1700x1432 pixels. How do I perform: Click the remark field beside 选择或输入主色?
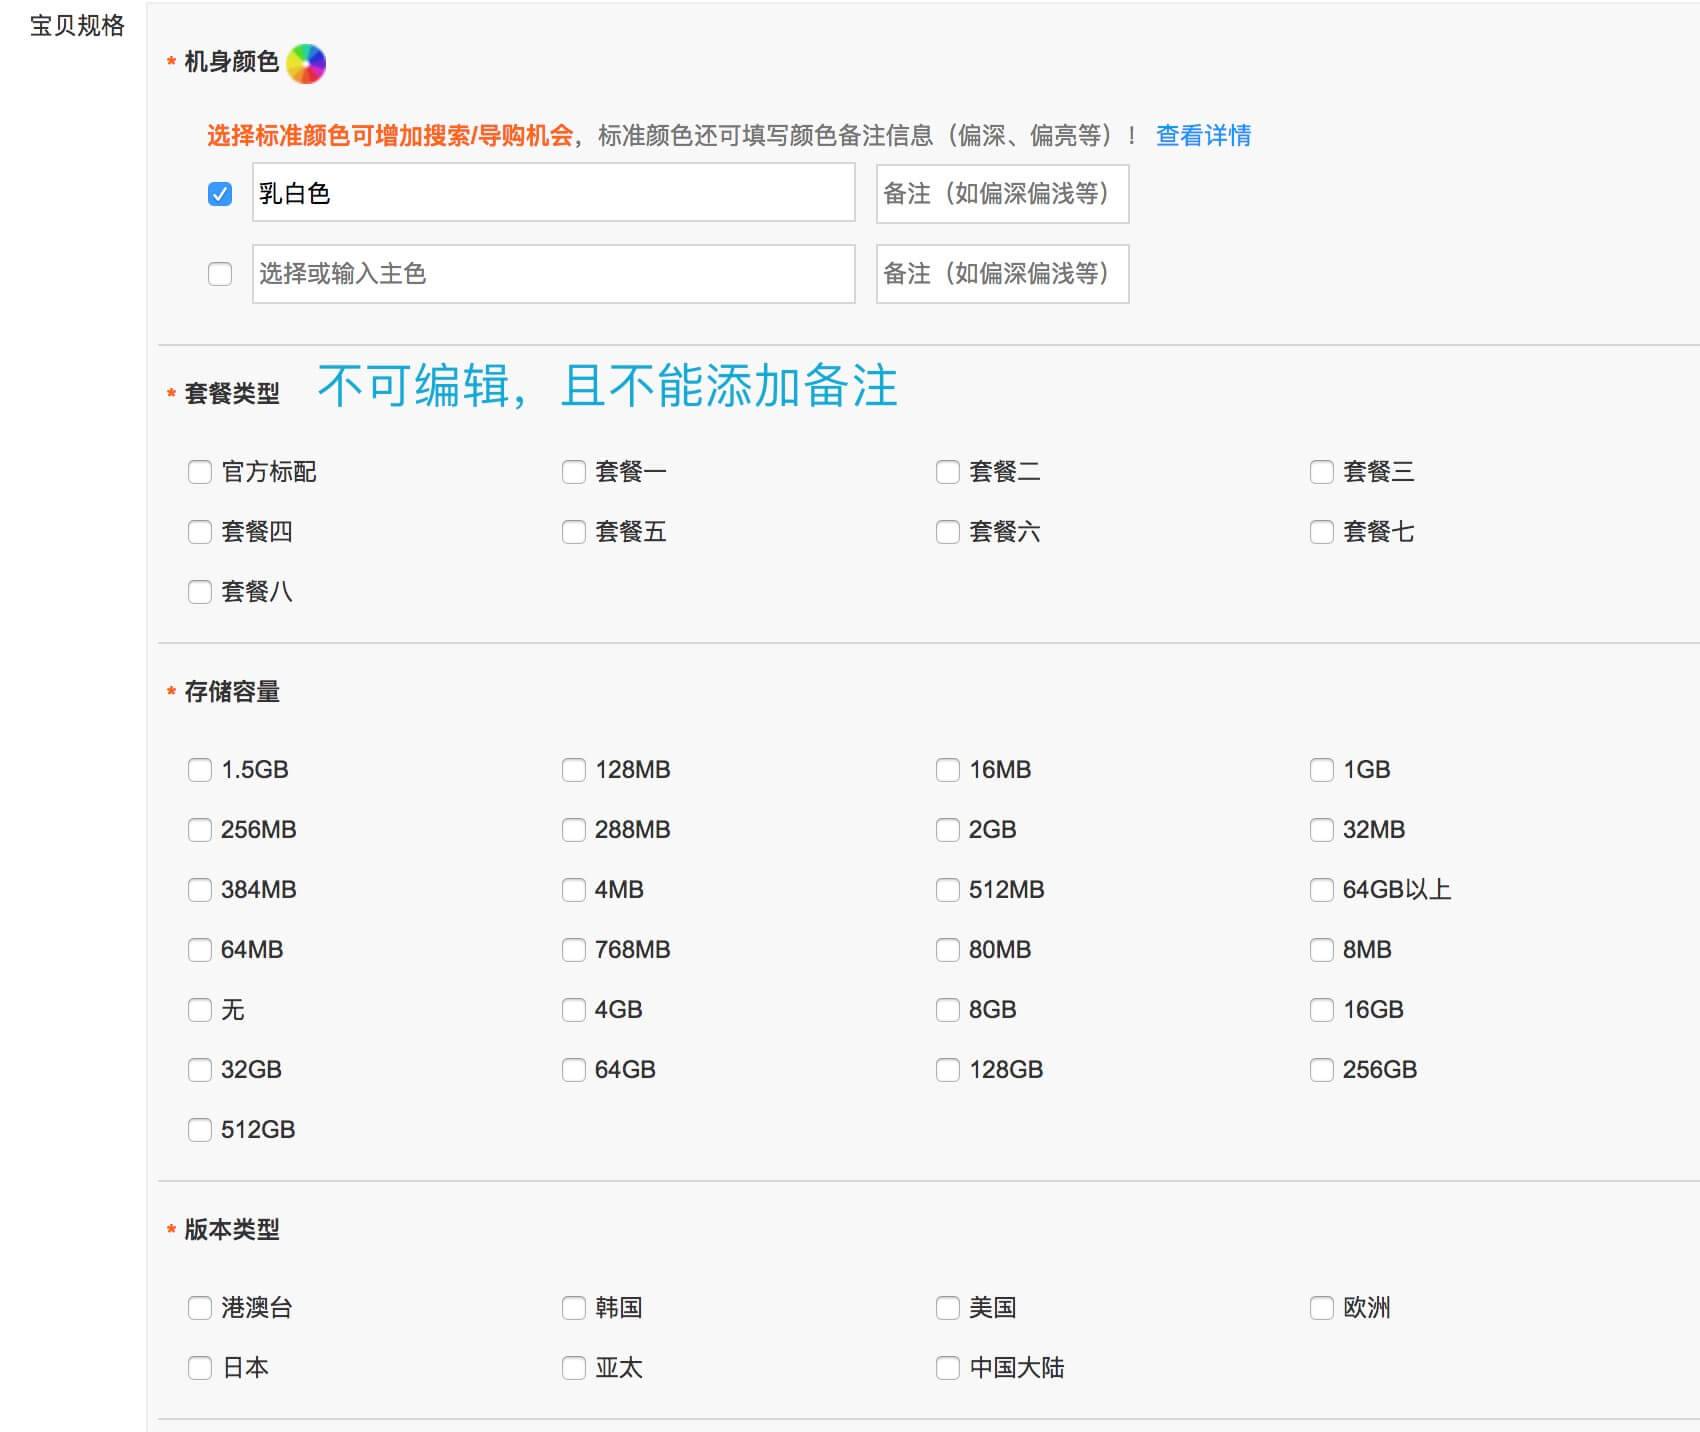(x=1003, y=273)
